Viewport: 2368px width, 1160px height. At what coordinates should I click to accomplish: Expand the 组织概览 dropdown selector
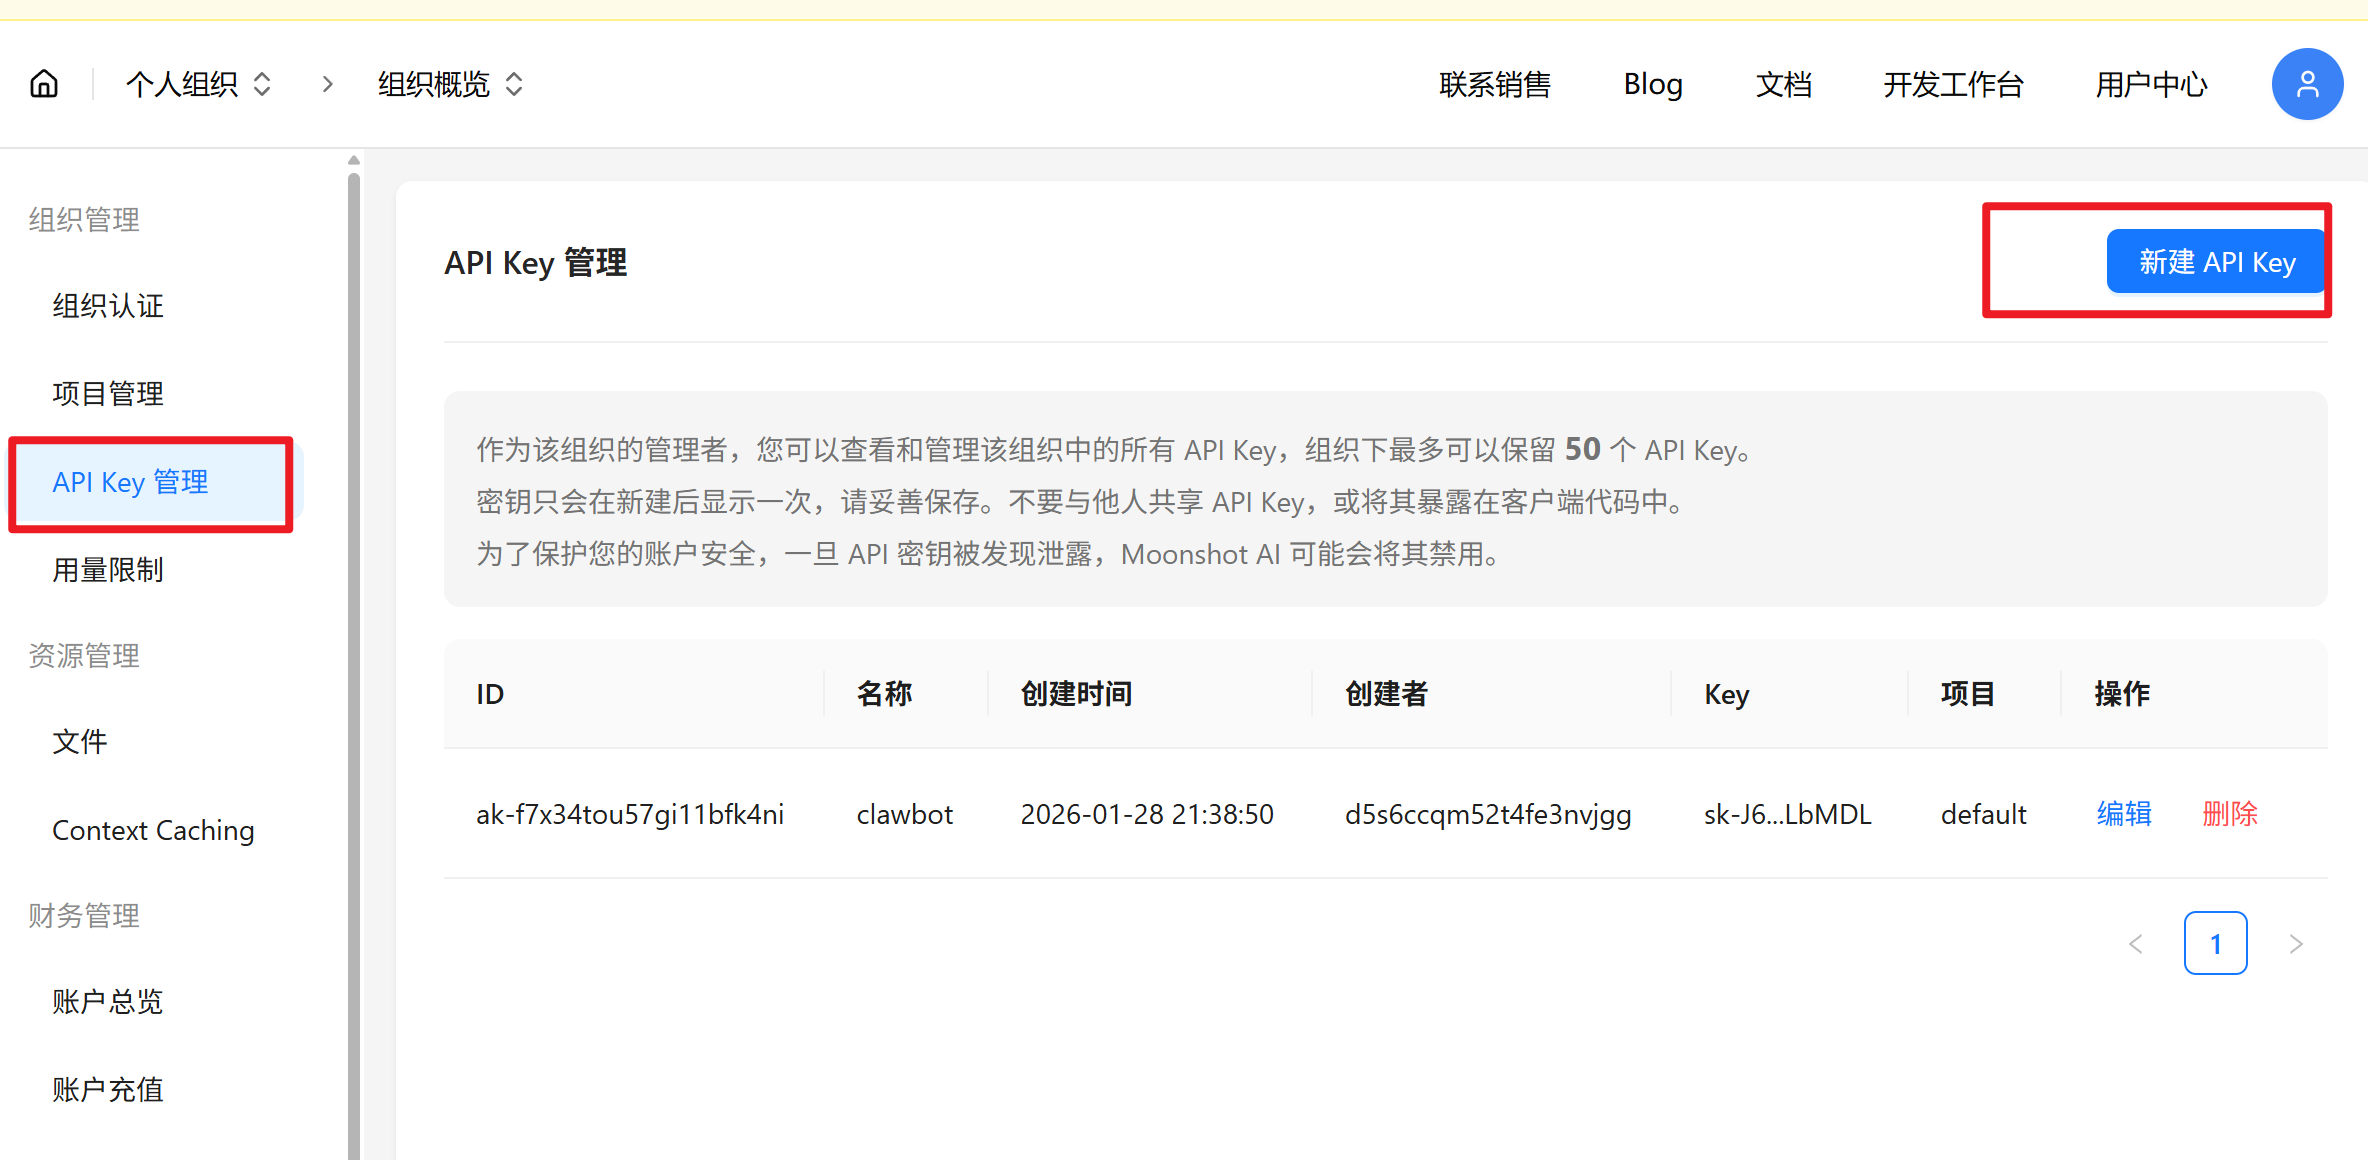450,84
